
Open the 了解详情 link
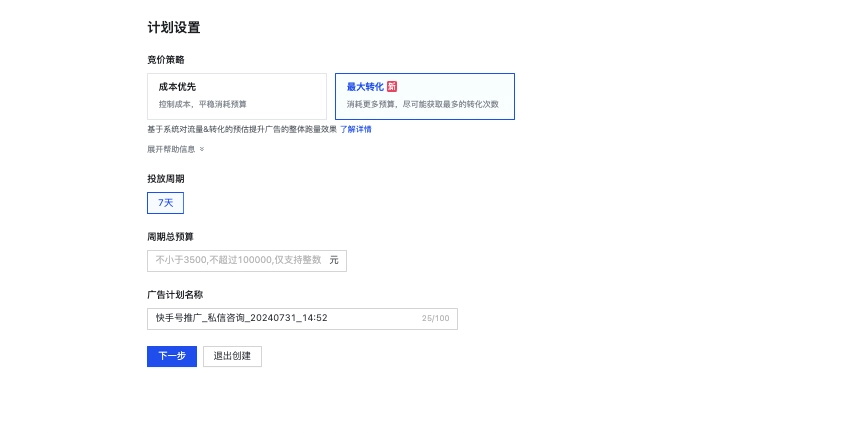click(355, 129)
